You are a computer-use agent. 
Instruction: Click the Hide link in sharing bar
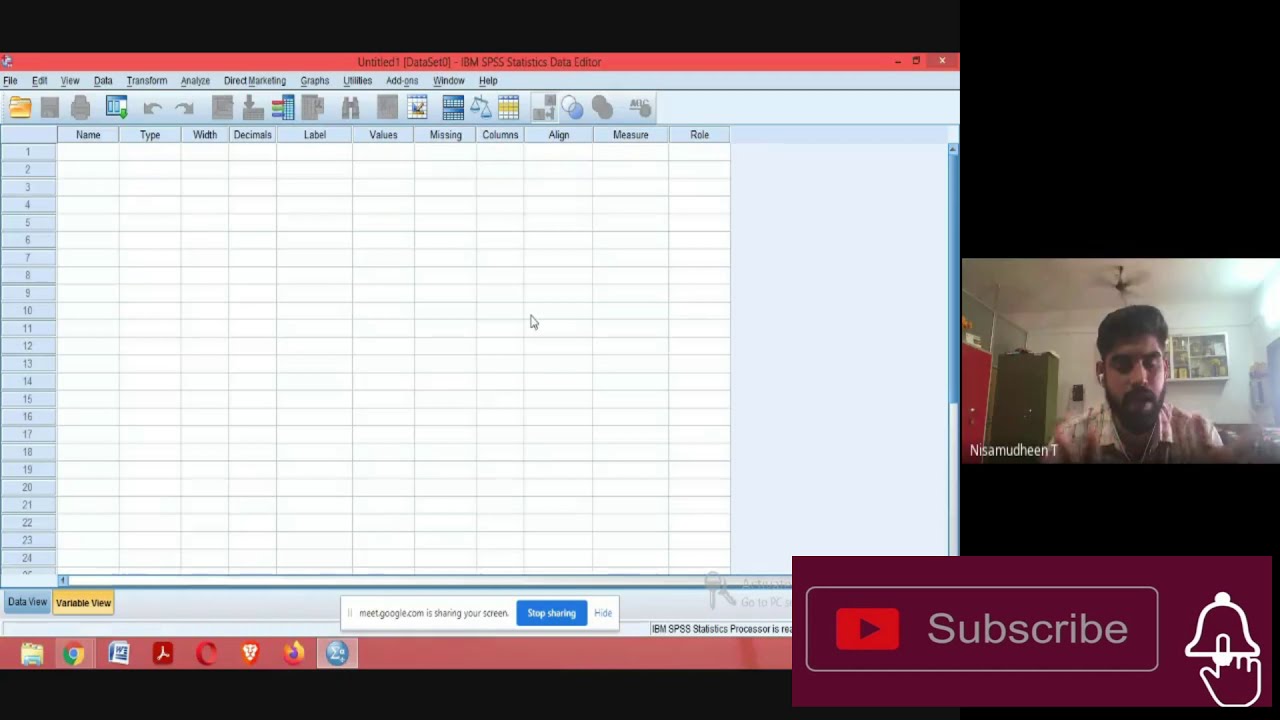(x=603, y=613)
